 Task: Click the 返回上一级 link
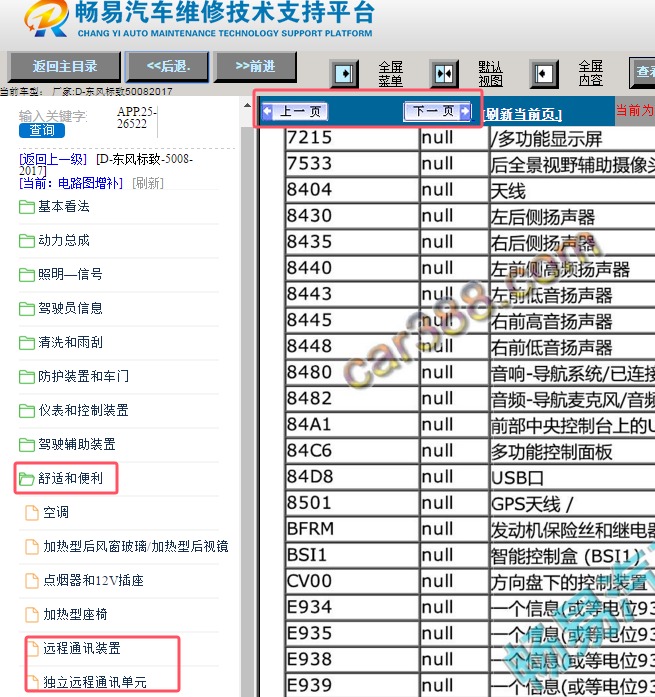tap(53, 159)
